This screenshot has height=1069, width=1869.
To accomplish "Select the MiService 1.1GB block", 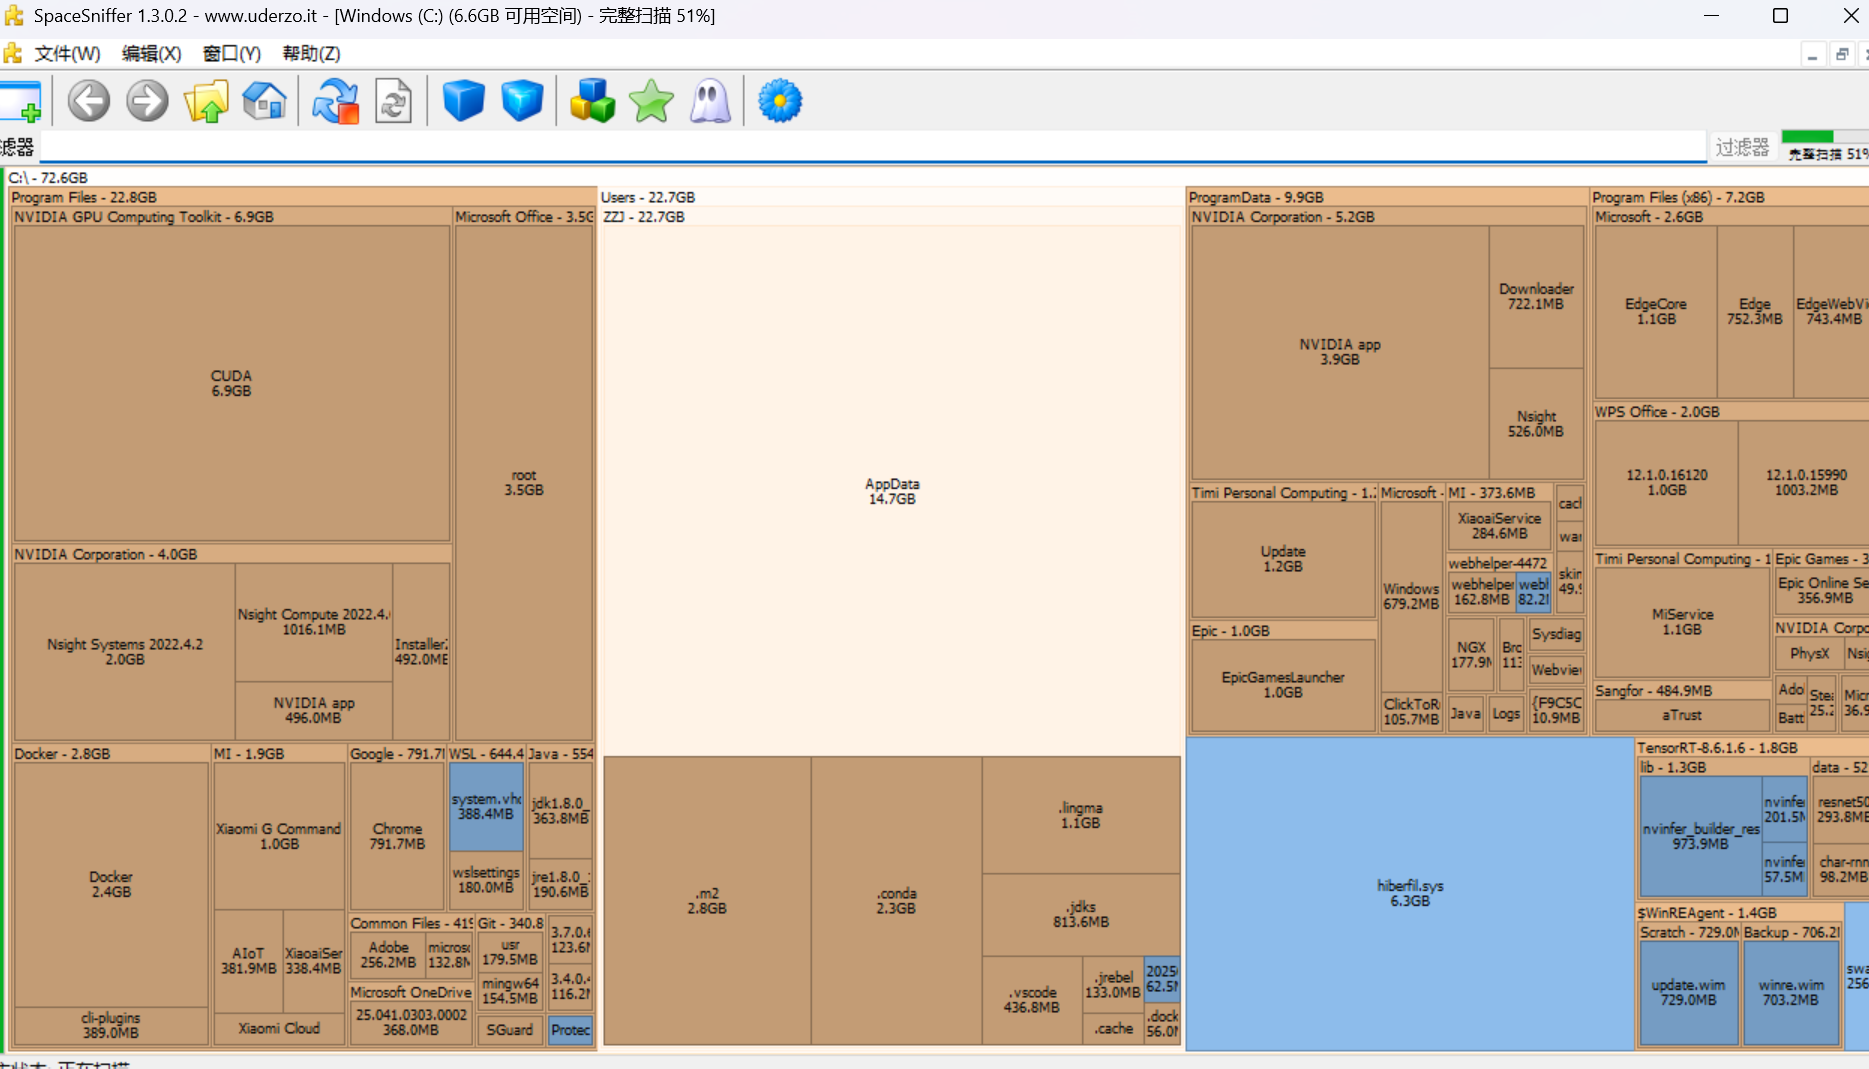I will [1682, 622].
